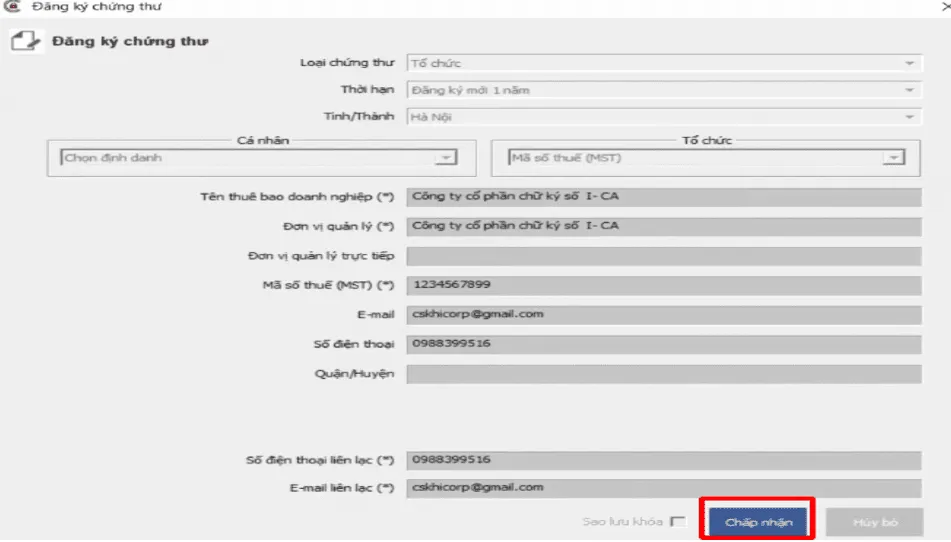Expand the Mã số thuế (MST) combo box
The width and height of the screenshot is (951, 542).
(706, 158)
